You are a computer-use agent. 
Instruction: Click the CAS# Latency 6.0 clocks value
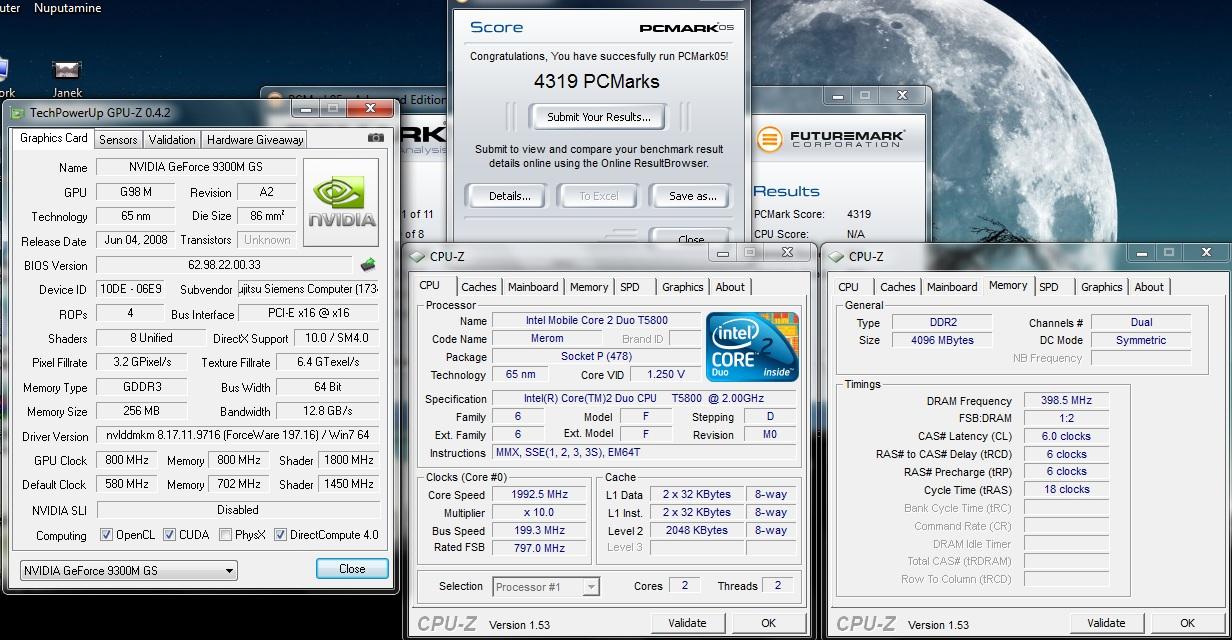pyautogui.click(x=1066, y=436)
